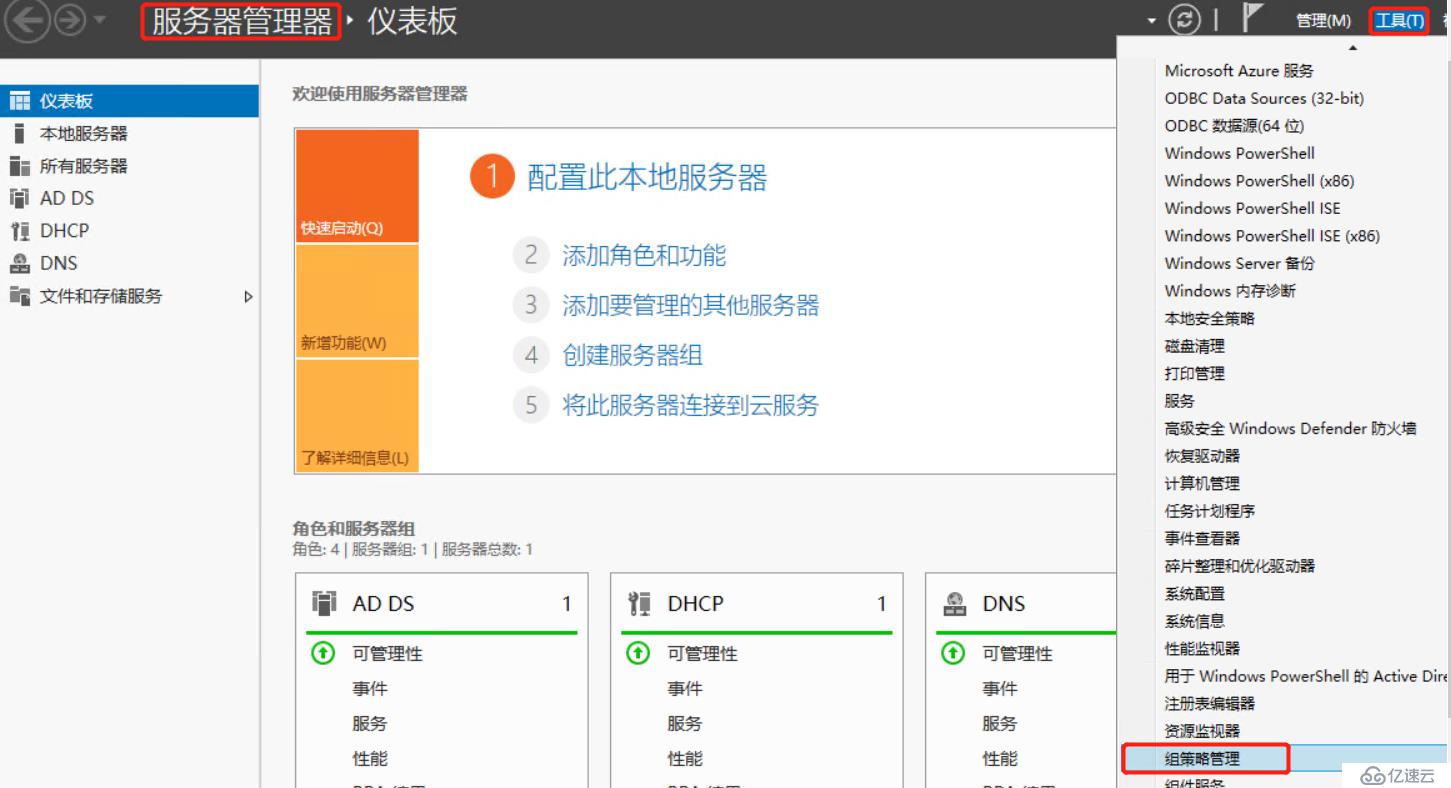The height and width of the screenshot is (788, 1451).
Task: Click 创建服务器组 link
Action: coord(633,355)
